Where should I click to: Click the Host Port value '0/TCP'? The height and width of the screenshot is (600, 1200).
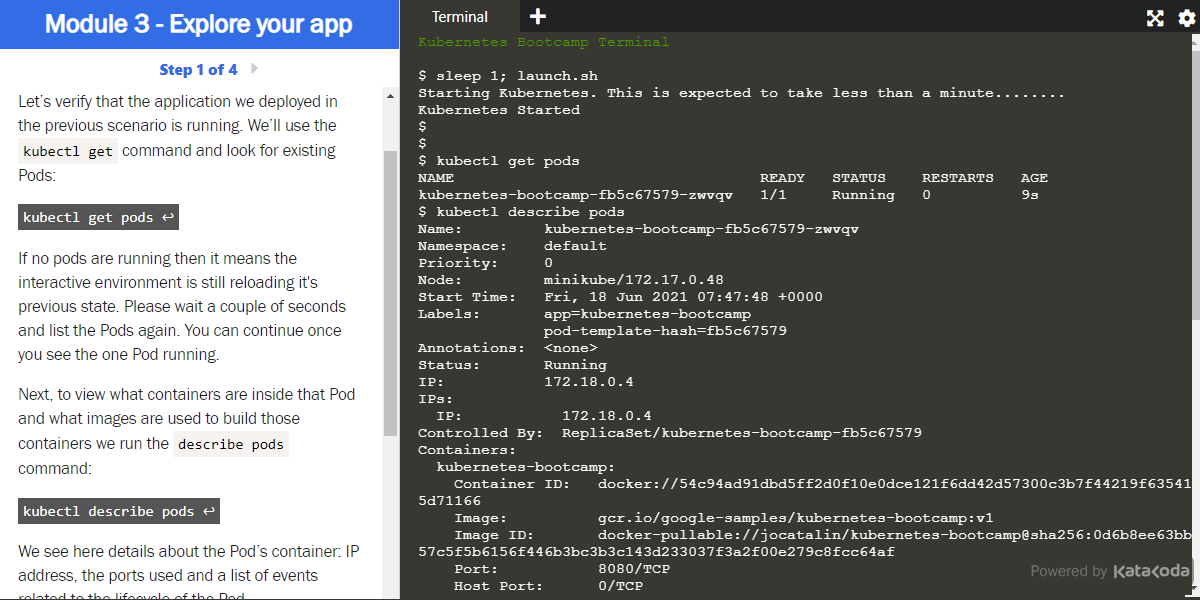(620, 586)
